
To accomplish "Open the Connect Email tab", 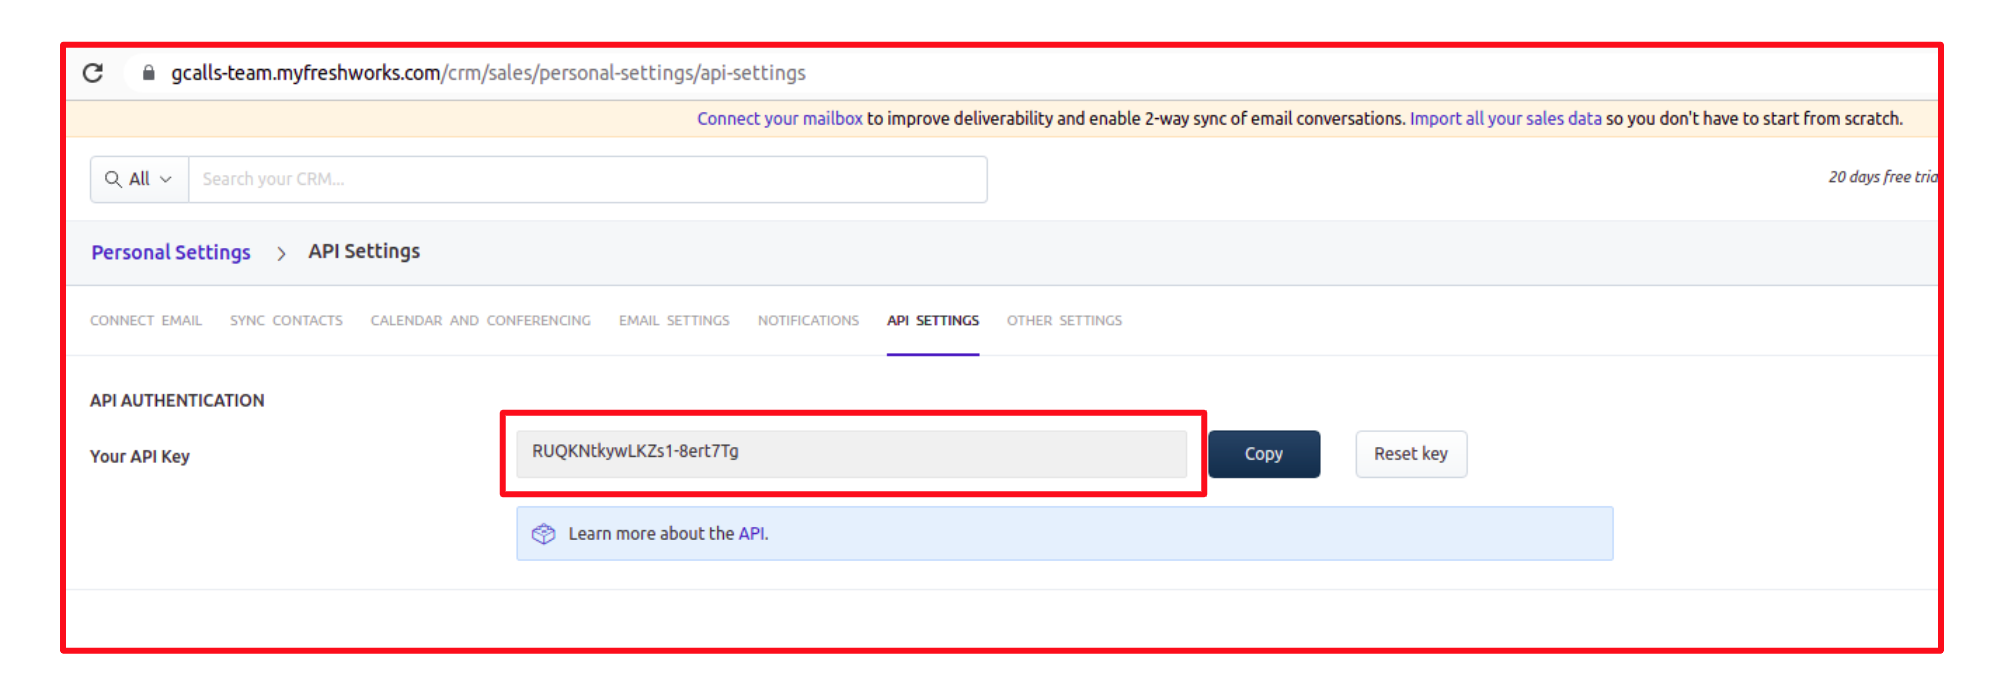I will (146, 321).
